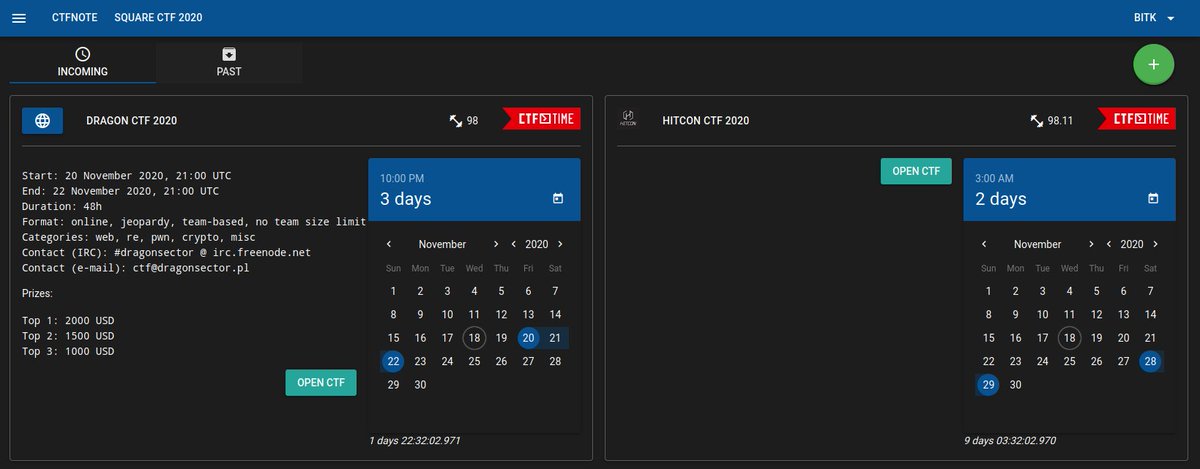Click the weight icon next to 98.11

(1037, 120)
